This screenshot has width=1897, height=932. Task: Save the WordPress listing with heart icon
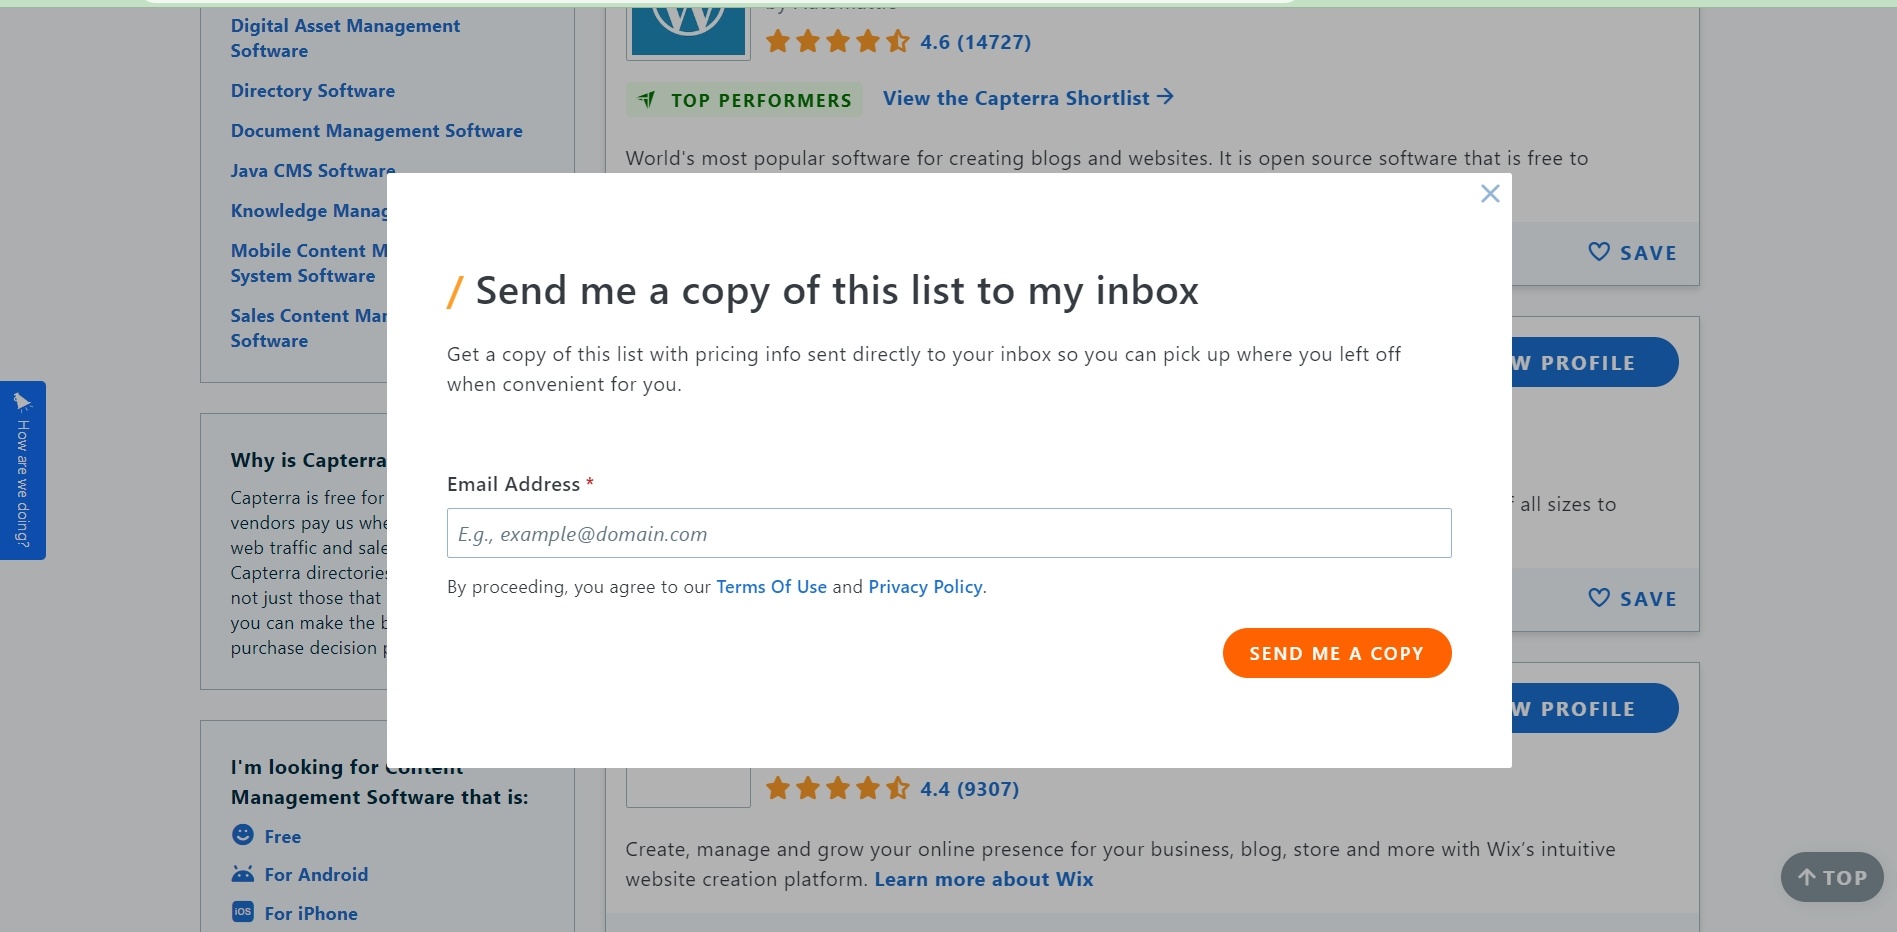[1632, 253]
